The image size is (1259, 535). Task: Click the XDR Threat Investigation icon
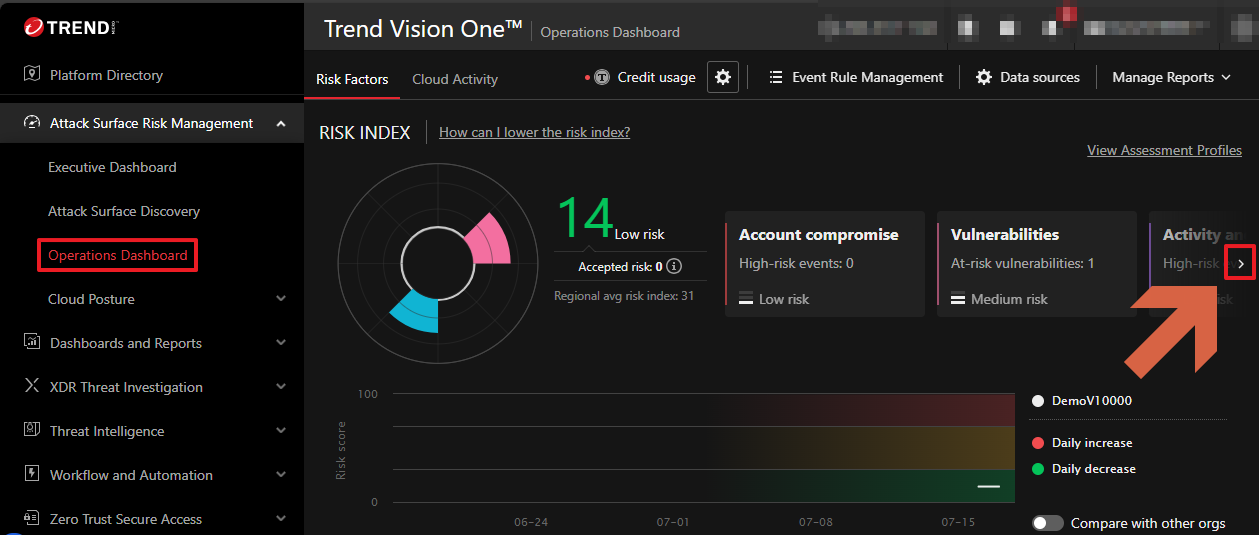[31, 387]
